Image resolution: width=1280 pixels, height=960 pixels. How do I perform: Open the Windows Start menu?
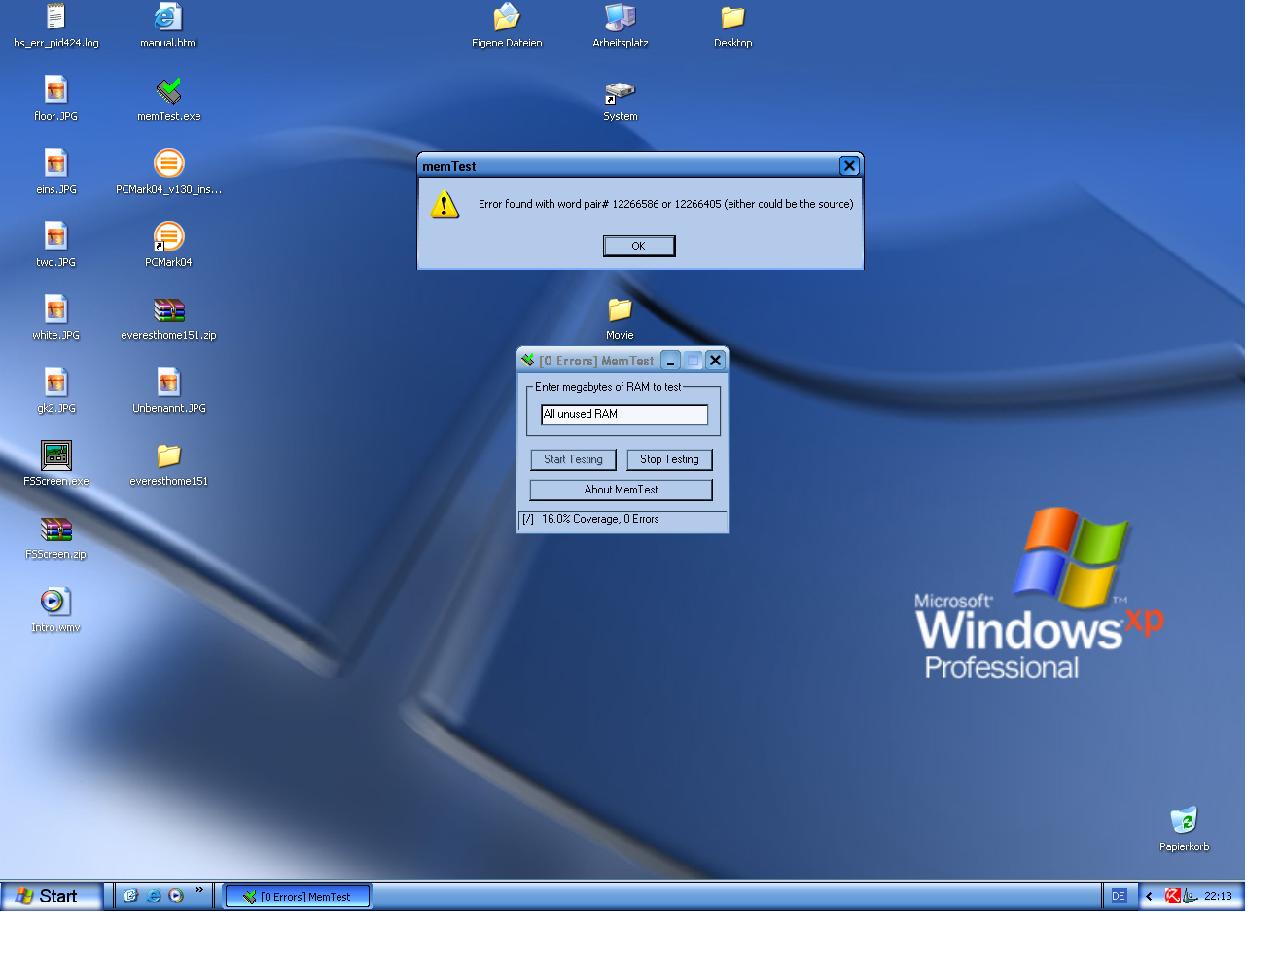51,896
